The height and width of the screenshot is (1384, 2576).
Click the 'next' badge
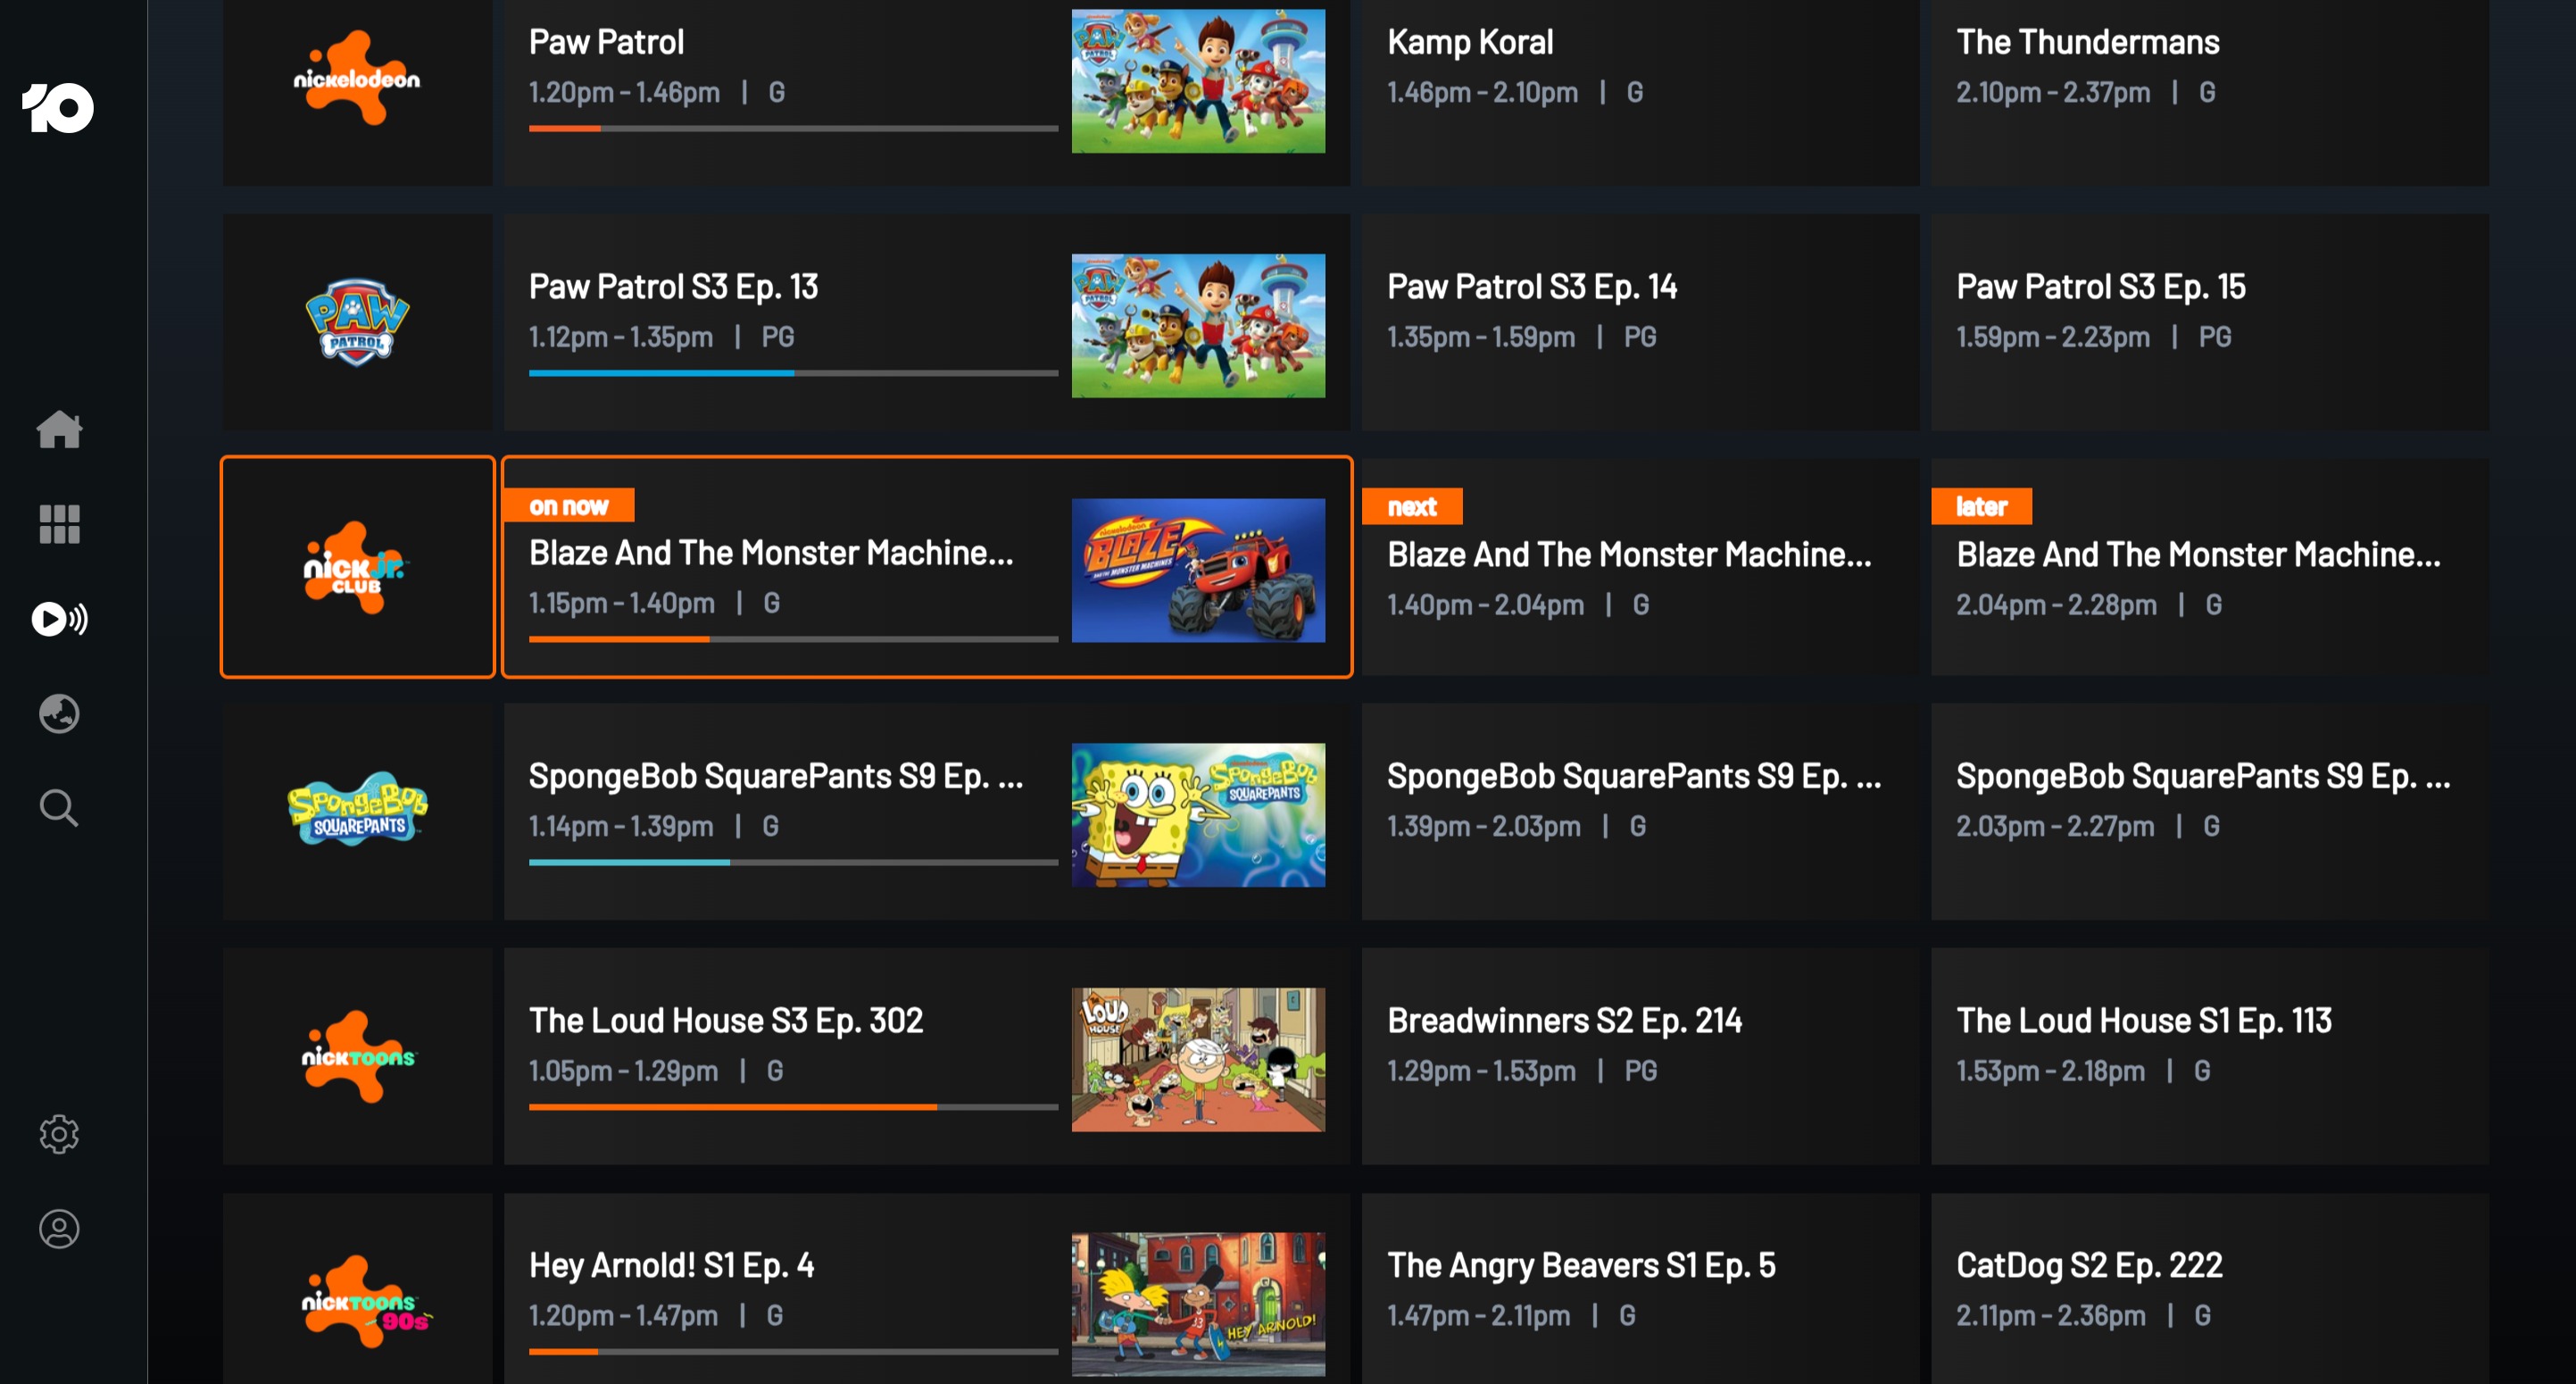point(1412,506)
